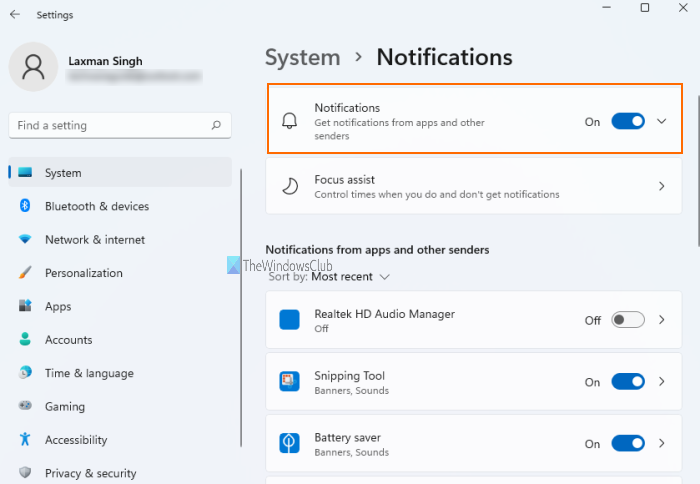Image resolution: width=700 pixels, height=484 pixels.
Task: Click the Snipping Tool app icon
Action: pos(289,382)
